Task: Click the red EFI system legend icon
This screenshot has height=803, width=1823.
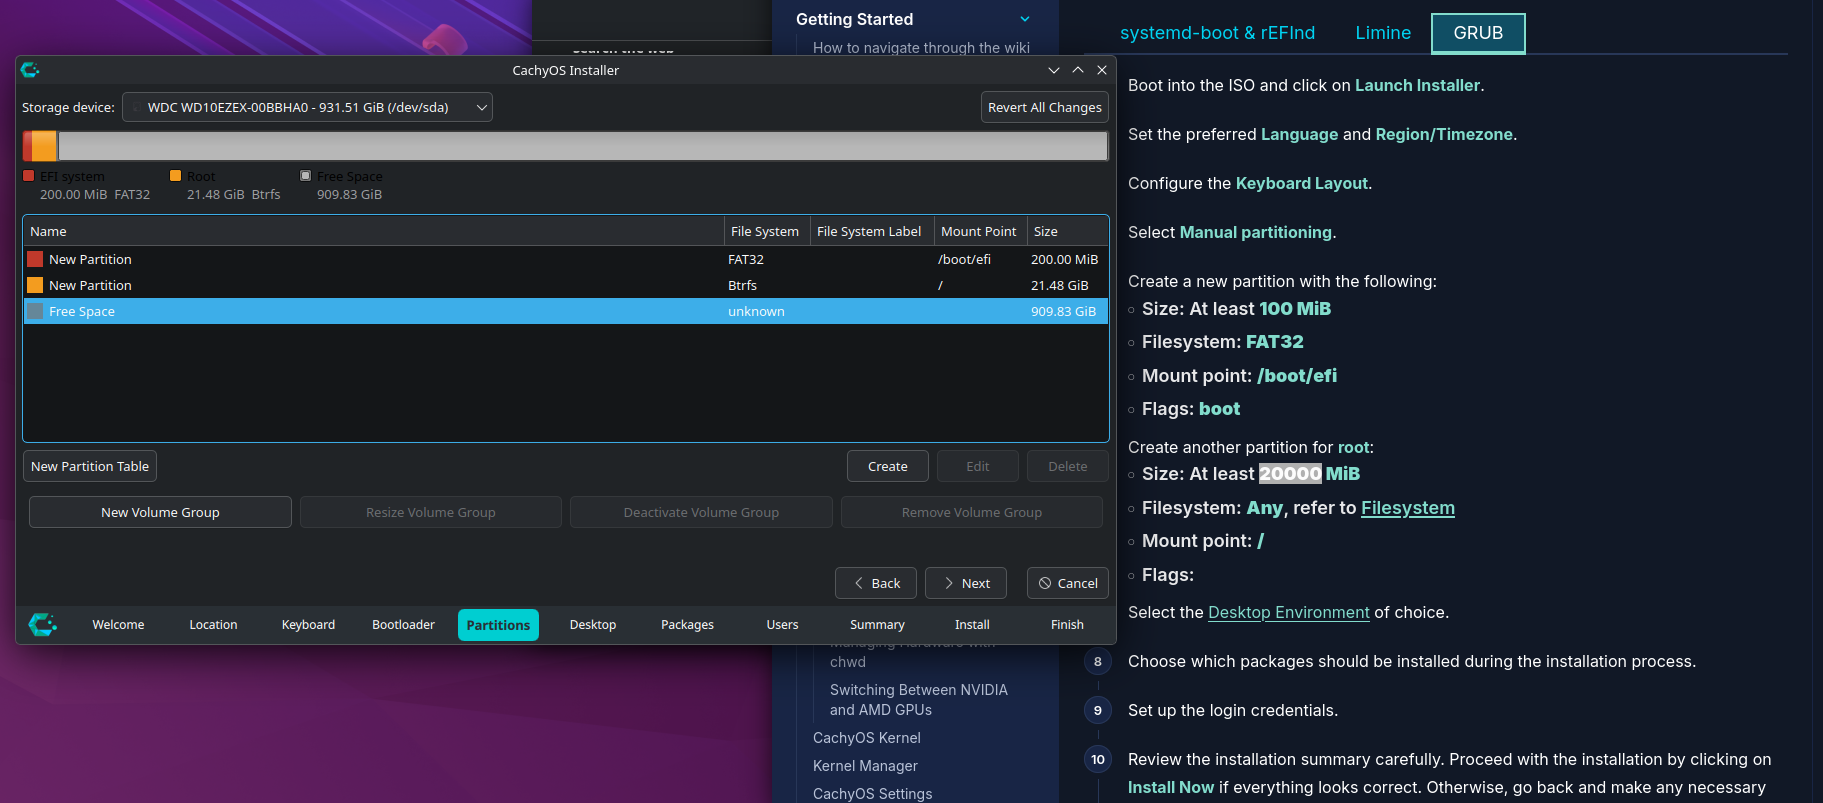Action: 29,176
